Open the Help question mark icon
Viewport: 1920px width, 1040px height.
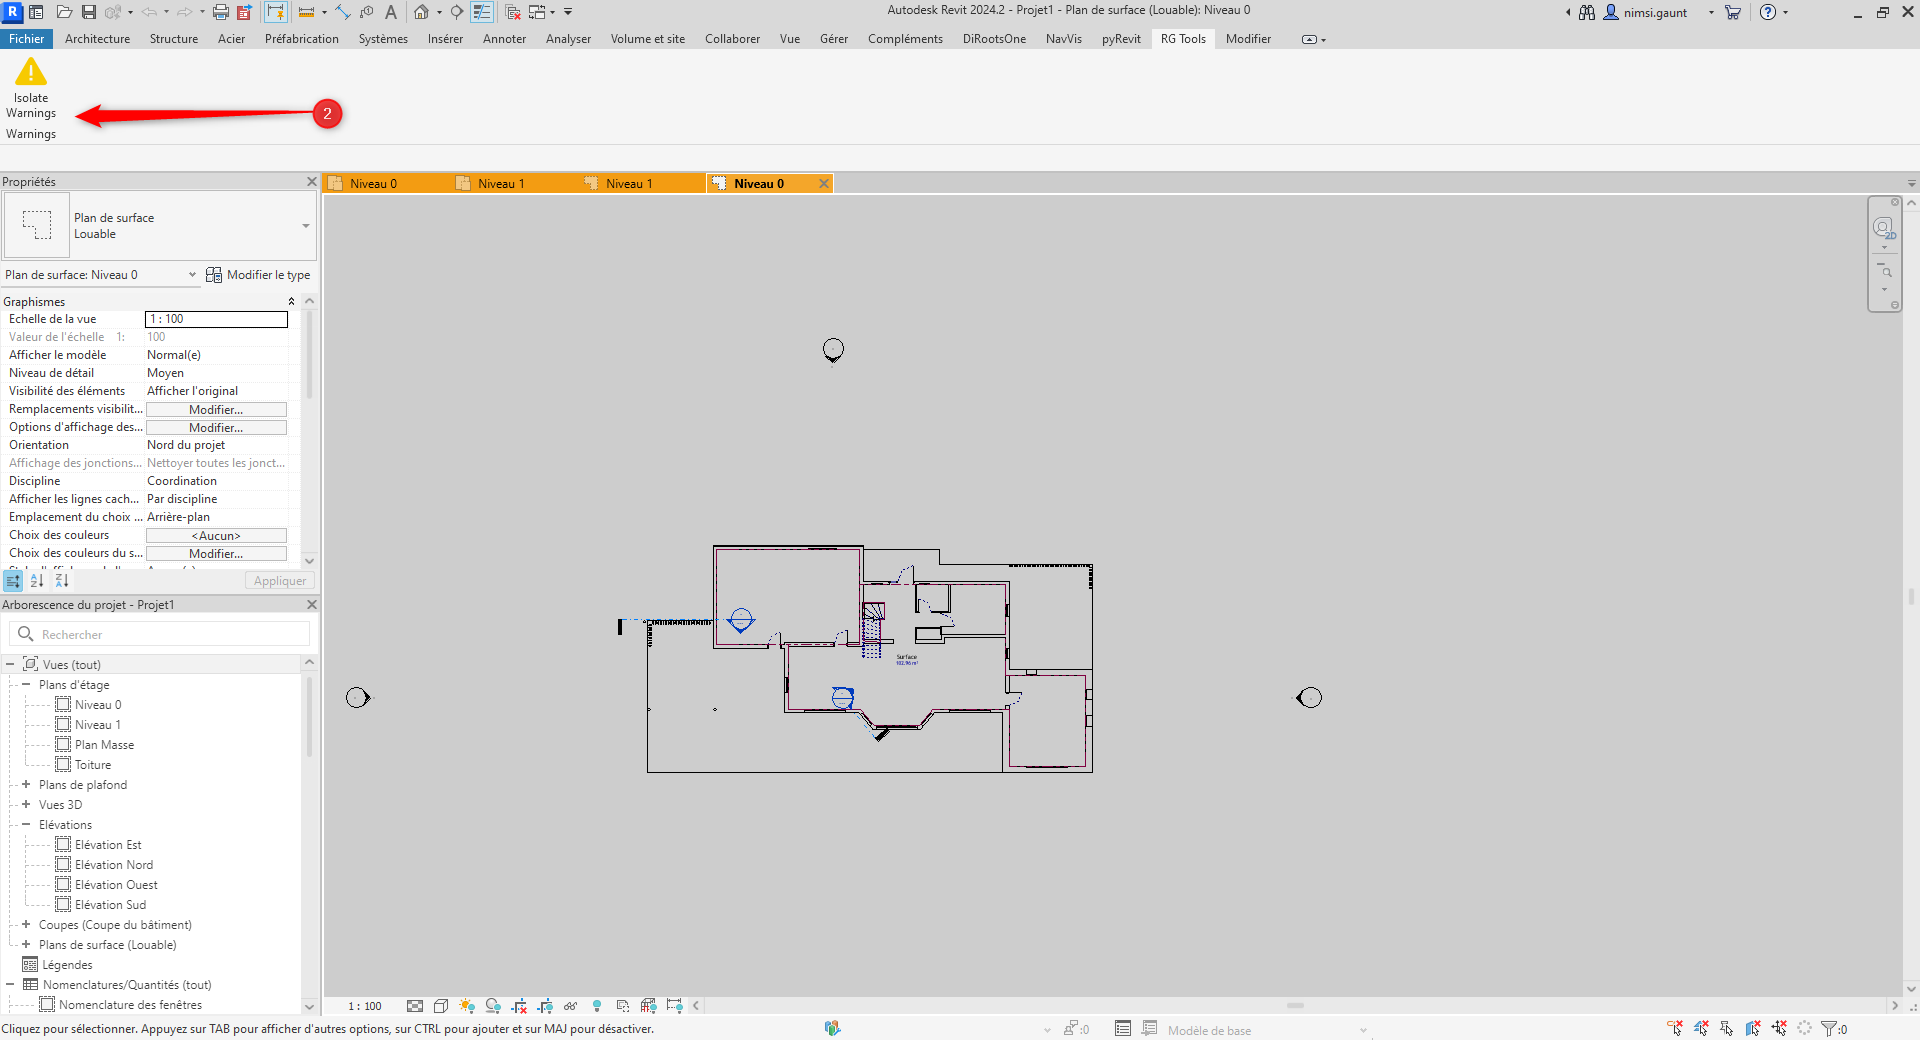1768,12
